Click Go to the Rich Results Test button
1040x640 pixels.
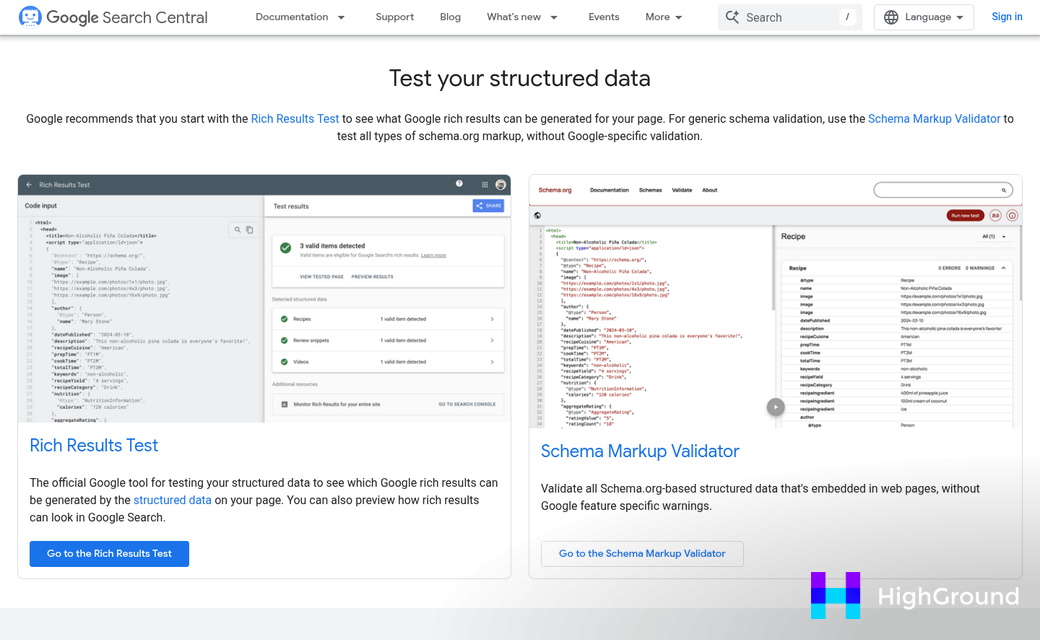click(x=109, y=554)
